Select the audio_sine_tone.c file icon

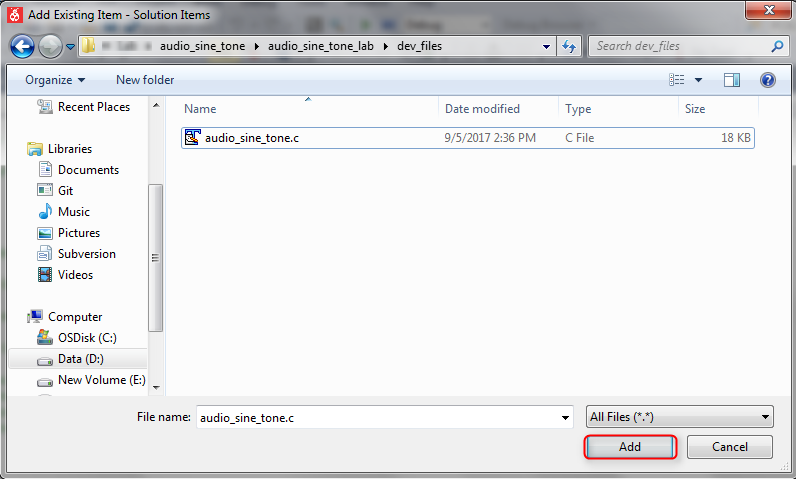193,138
